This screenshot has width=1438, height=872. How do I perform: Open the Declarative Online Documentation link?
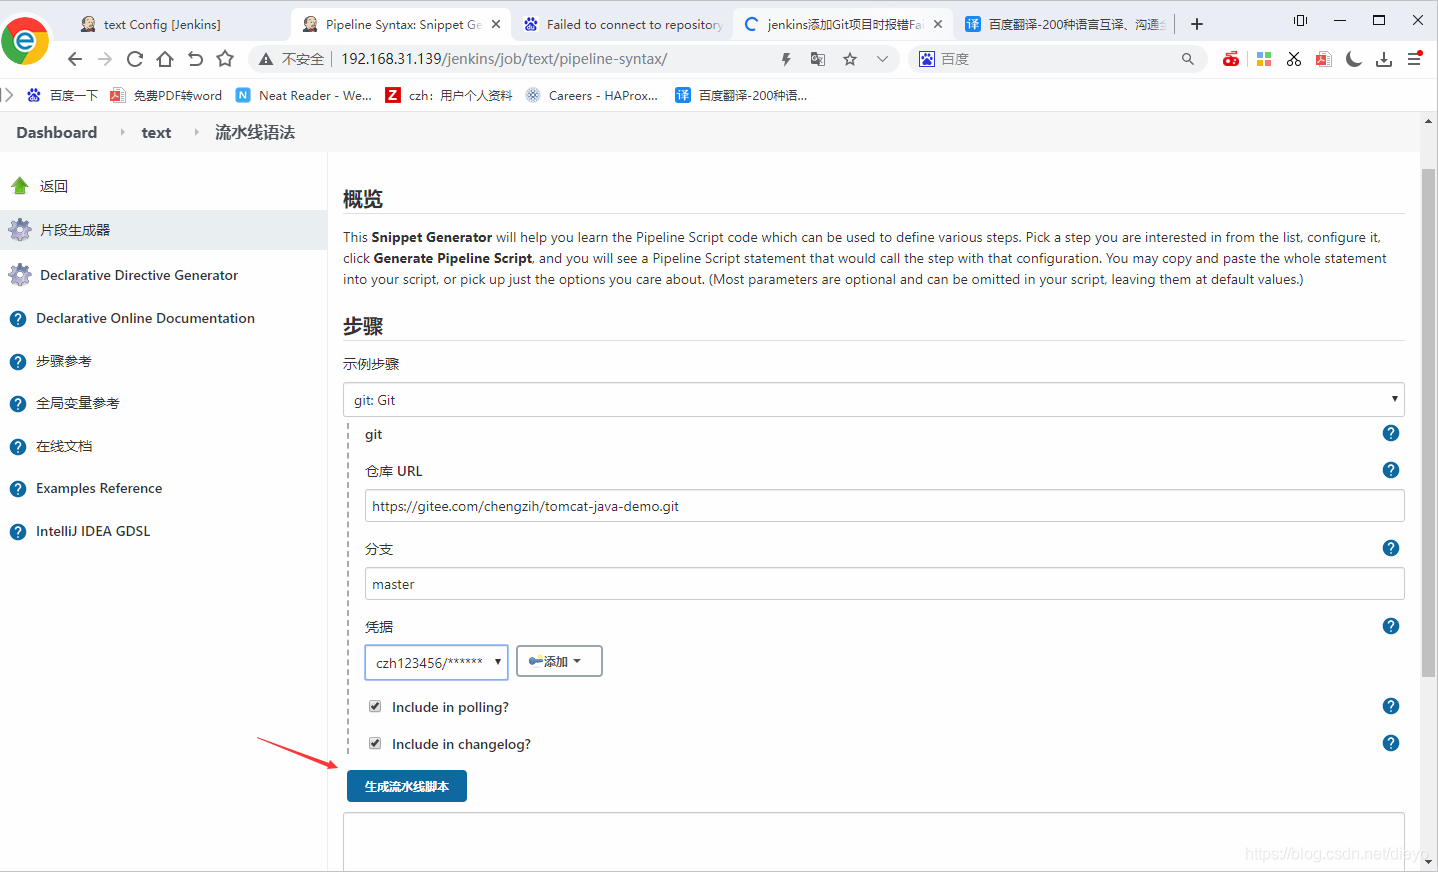pos(145,318)
